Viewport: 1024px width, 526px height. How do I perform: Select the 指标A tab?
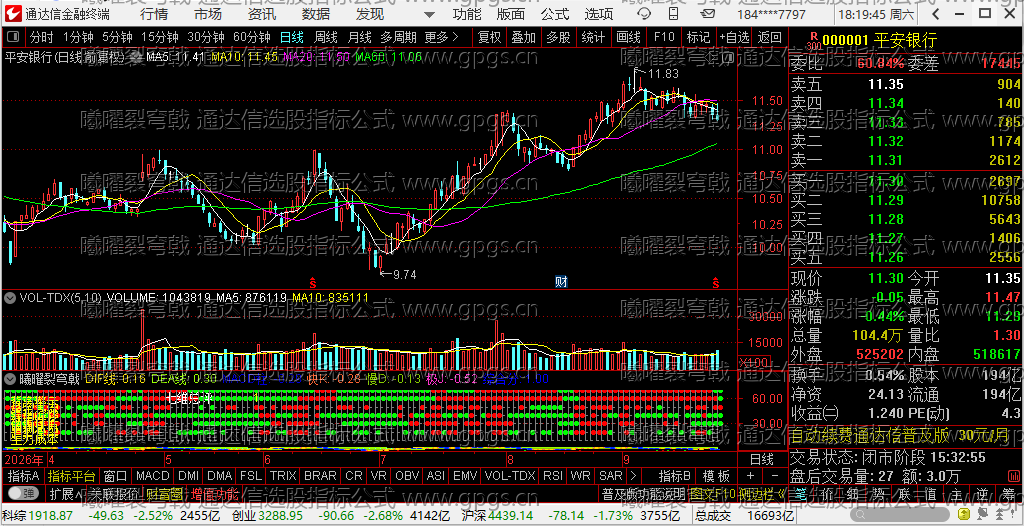(24, 476)
